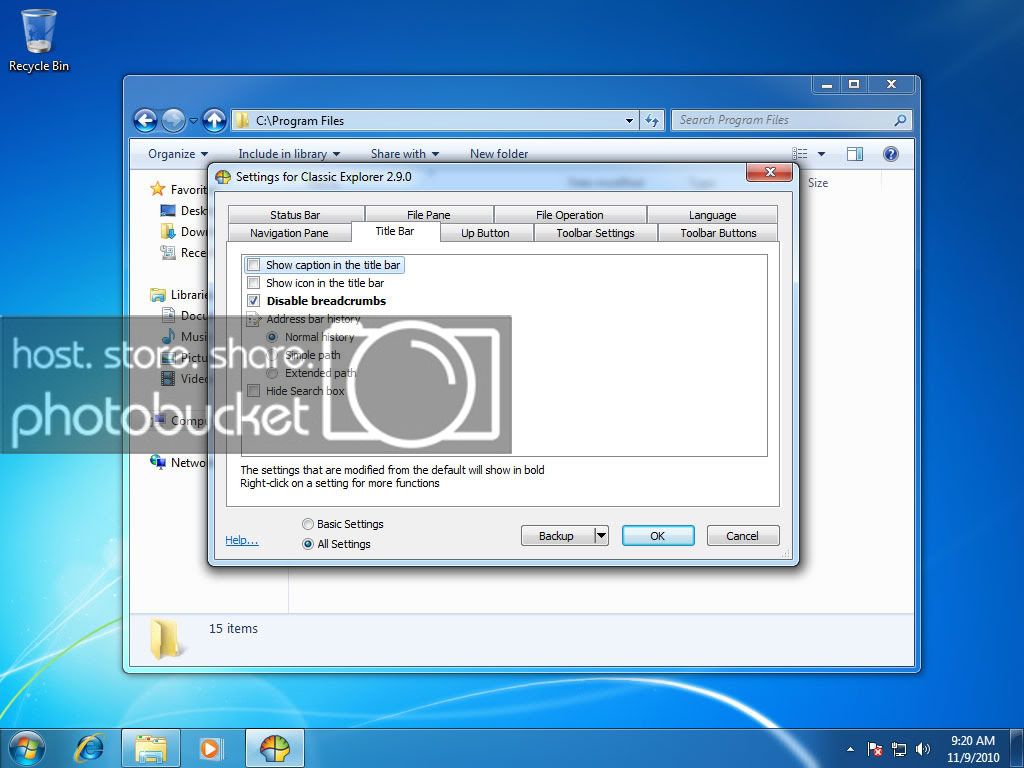Click the Address bar history setting icon
The image size is (1024, 768).
click(253, 319)
